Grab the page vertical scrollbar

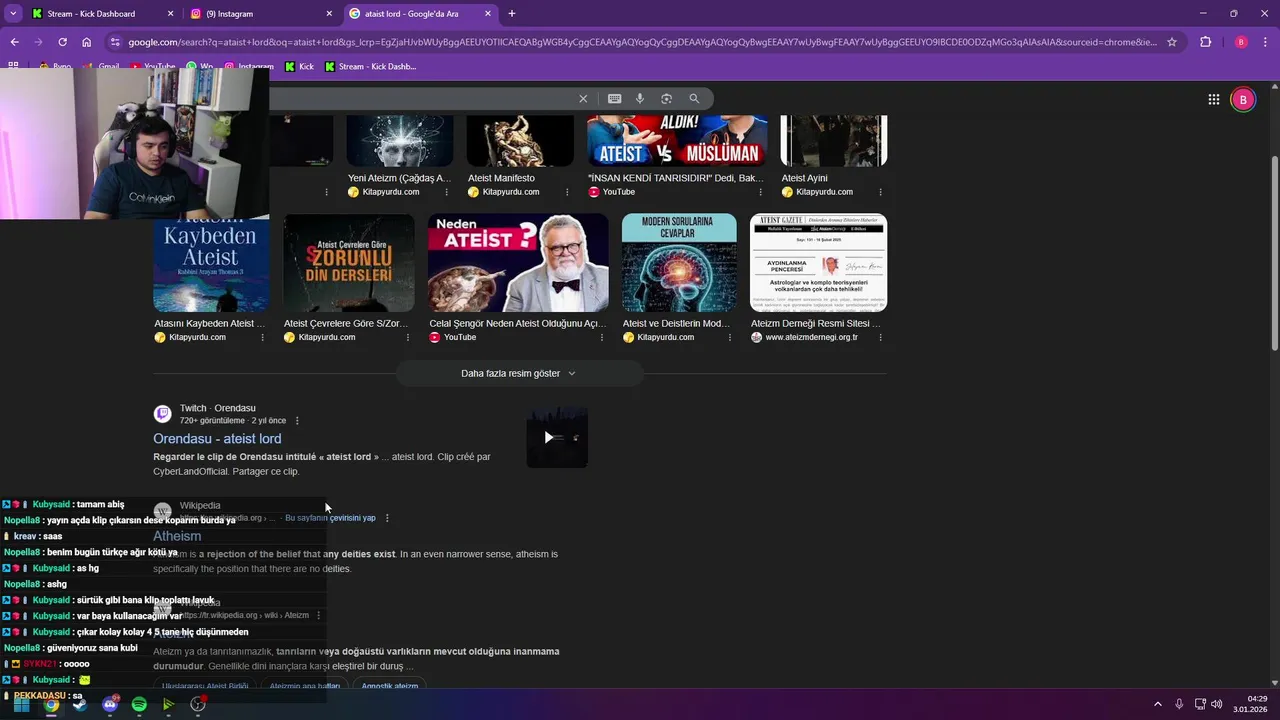click(1274, 253)
